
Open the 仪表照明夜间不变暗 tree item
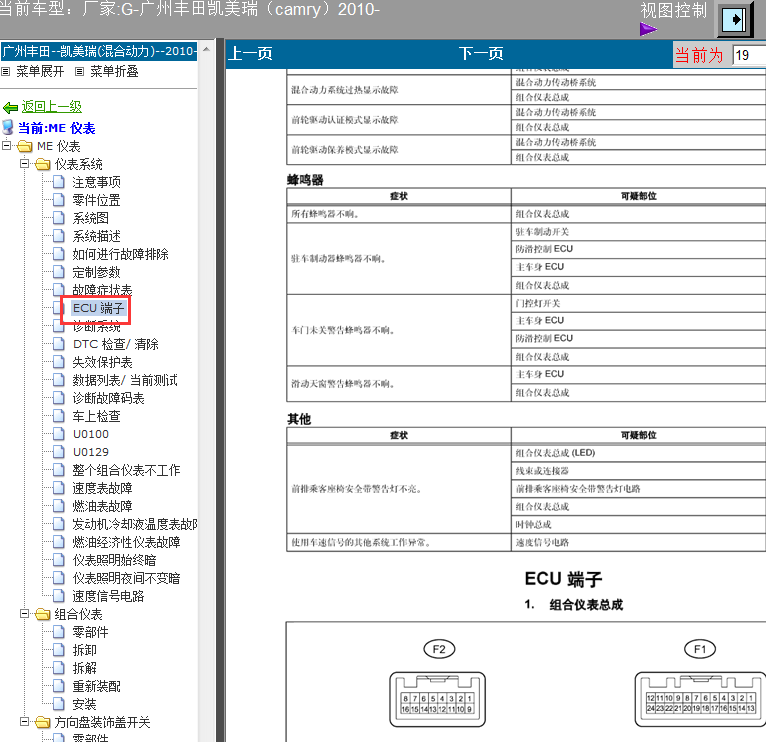pyautogui.click(x=127, y=578)
